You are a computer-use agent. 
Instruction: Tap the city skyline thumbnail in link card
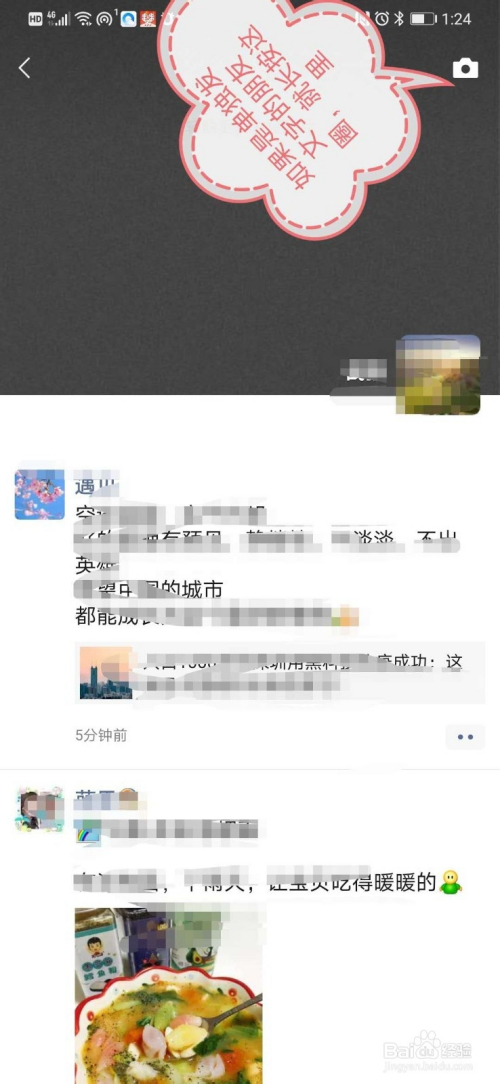[x=106, y=673]
